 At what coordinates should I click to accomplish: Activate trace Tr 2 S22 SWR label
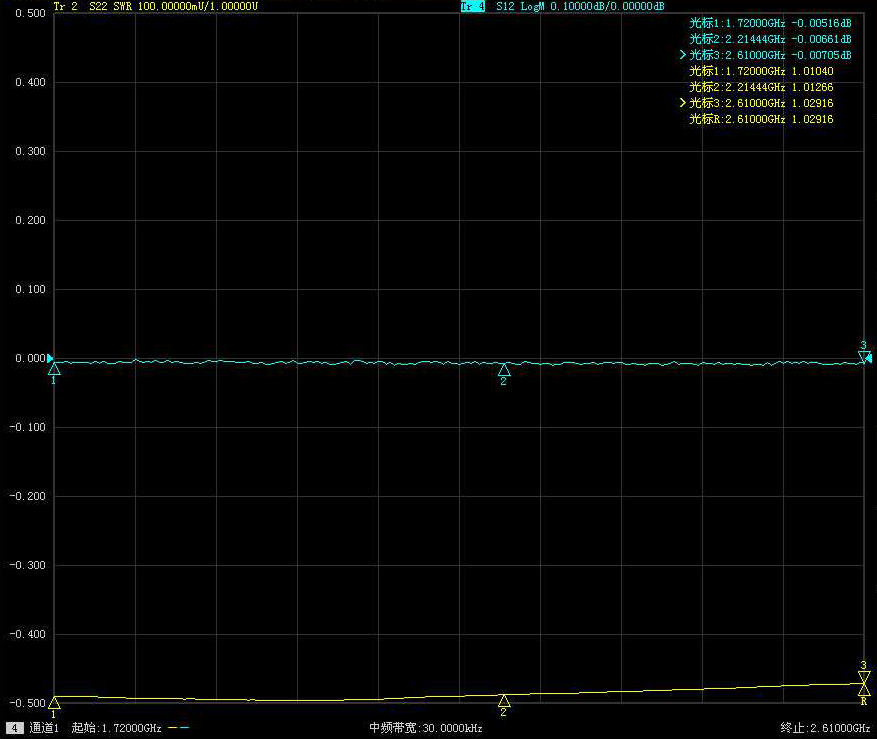(155, 6)
